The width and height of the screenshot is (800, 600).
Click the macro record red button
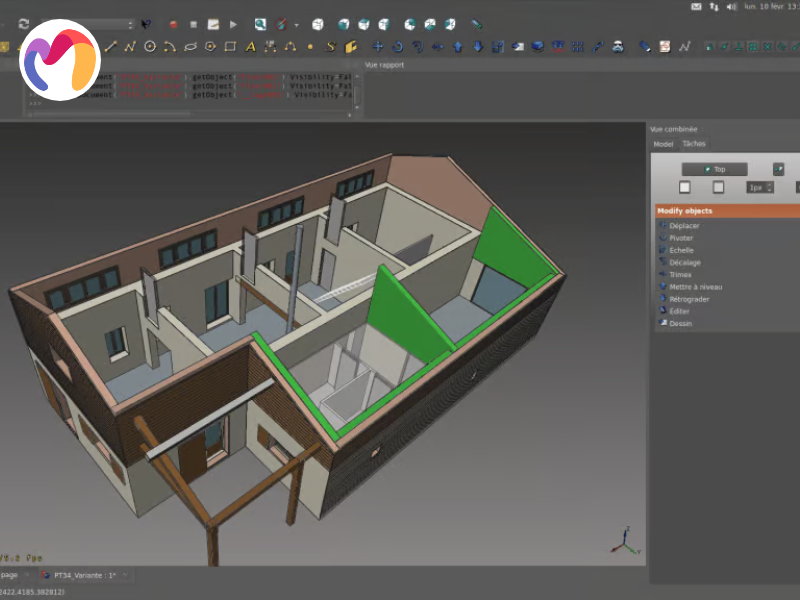tap(173, 23)
